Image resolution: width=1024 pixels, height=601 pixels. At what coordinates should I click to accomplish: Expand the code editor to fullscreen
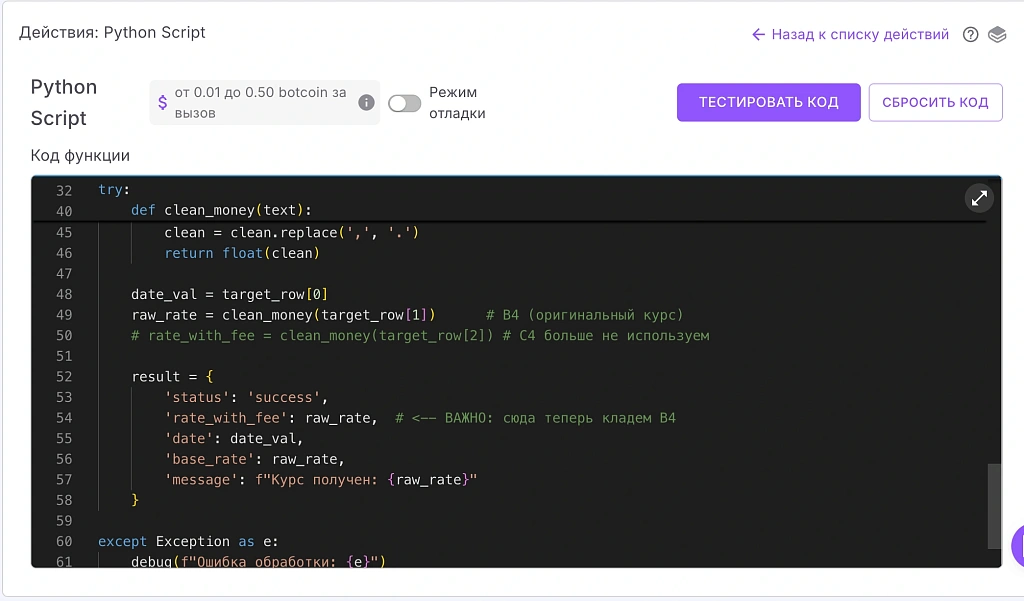tap(979, 198)
